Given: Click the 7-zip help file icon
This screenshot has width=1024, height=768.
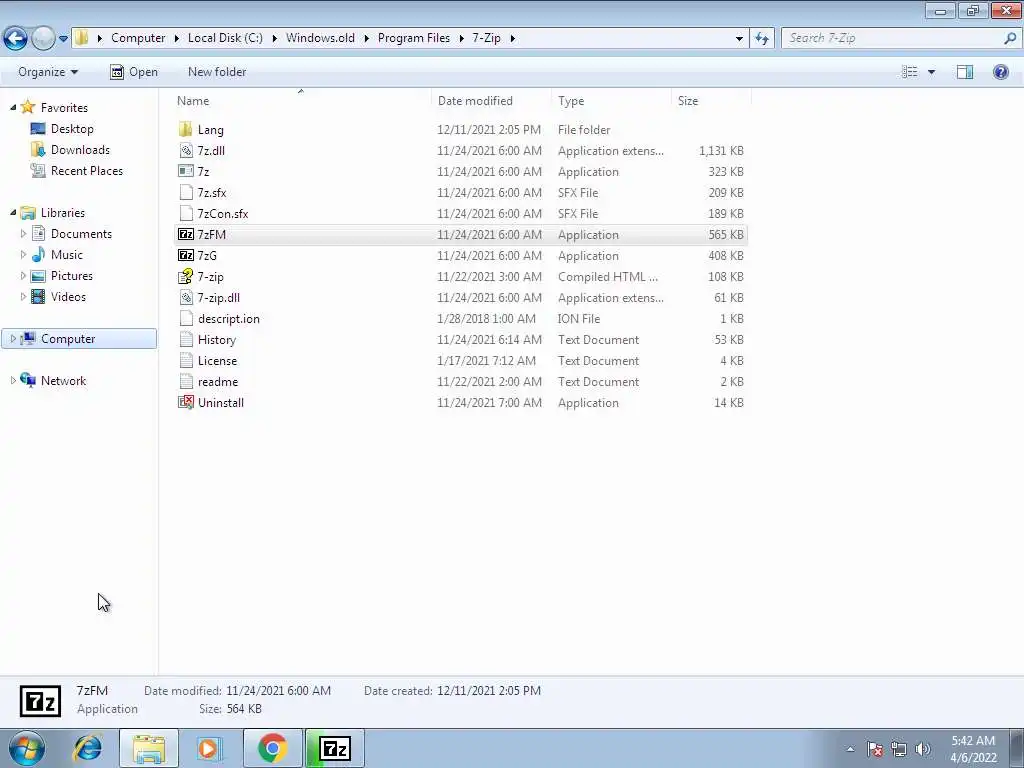Looking at the screenshot, I should click(185, 276).
